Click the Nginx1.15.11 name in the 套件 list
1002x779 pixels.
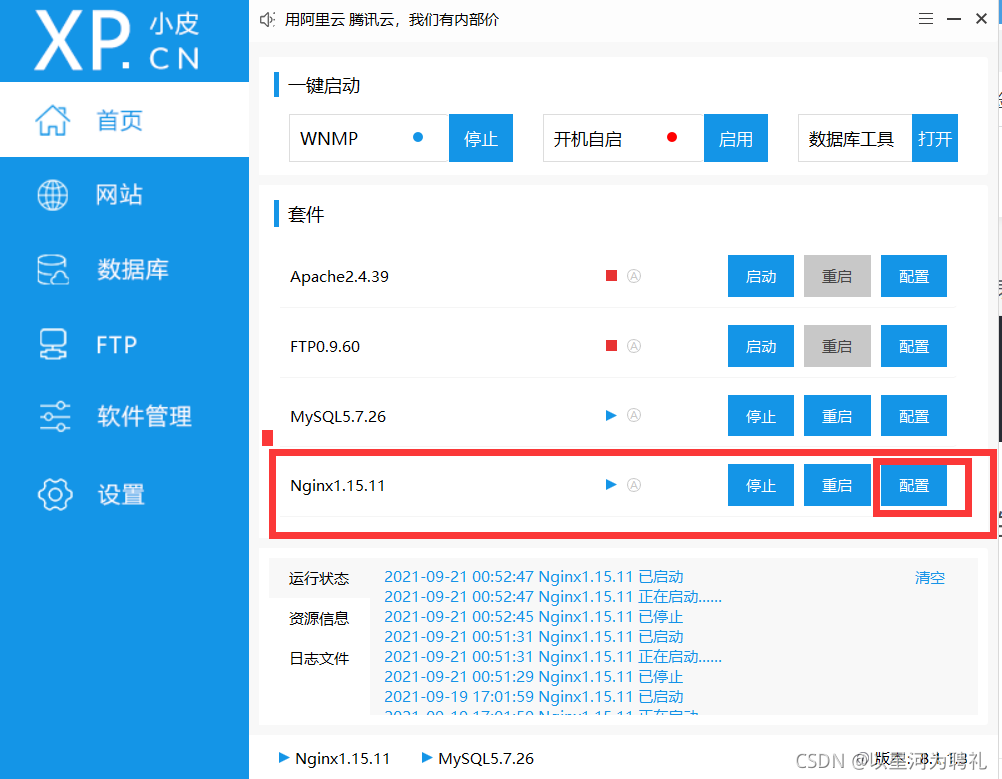tap(337, 486)
